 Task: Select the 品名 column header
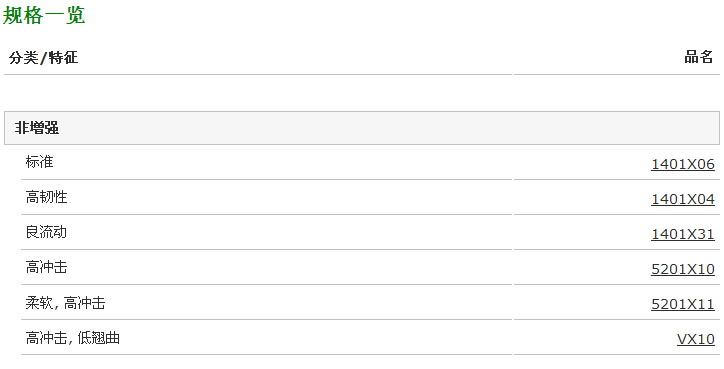699,57
